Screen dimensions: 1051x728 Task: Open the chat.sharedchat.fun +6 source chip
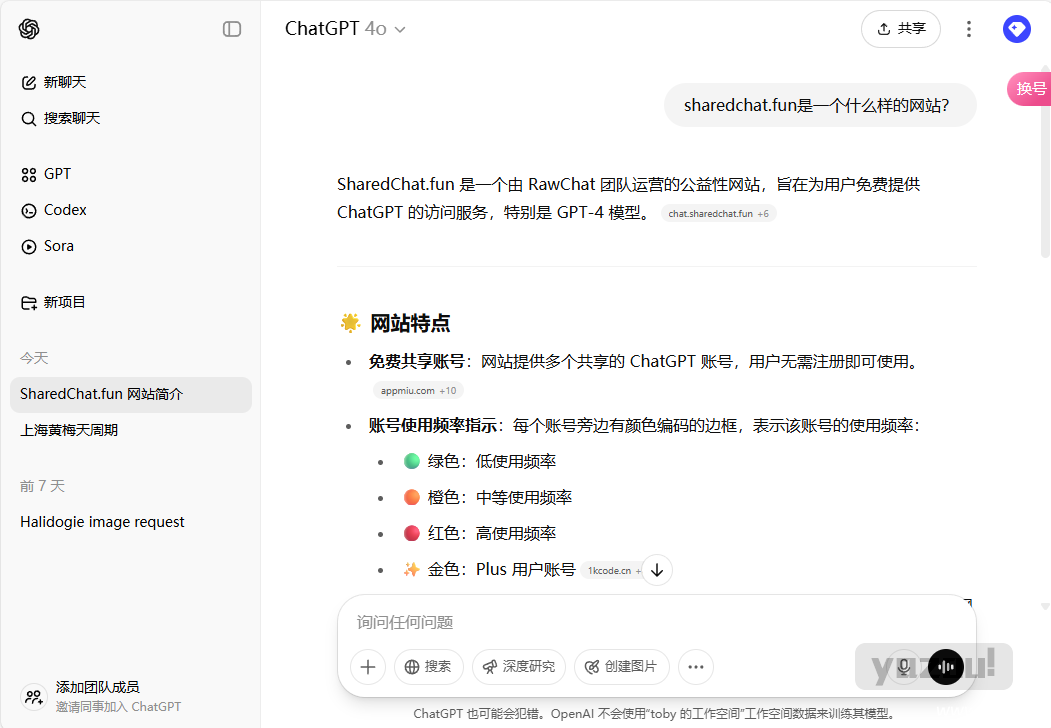(718, 214)
